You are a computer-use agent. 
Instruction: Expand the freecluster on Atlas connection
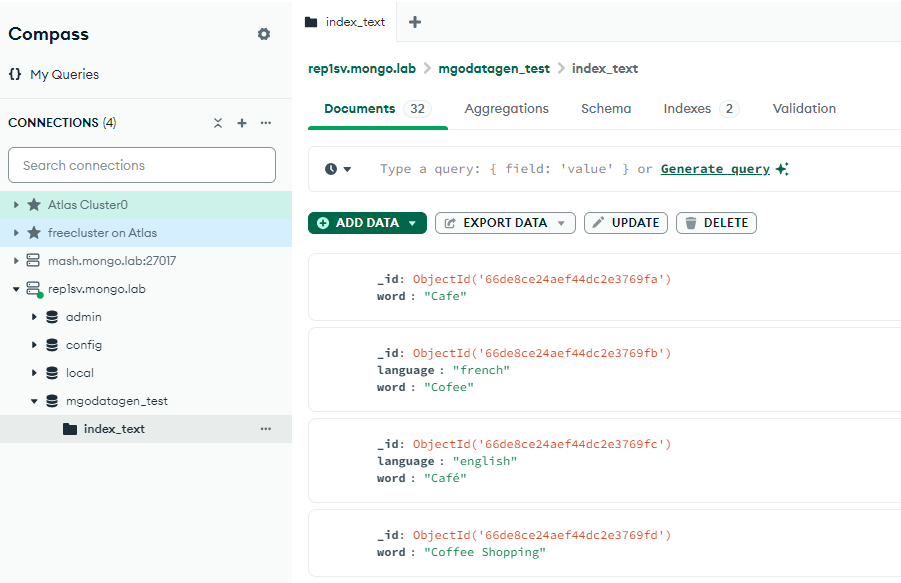[x=16, y=233]
